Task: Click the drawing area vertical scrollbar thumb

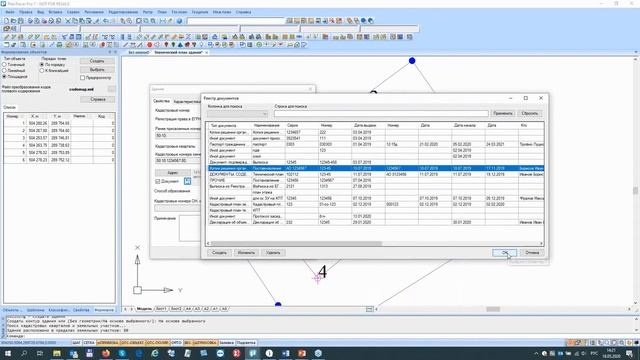Action: pos(636,191)
